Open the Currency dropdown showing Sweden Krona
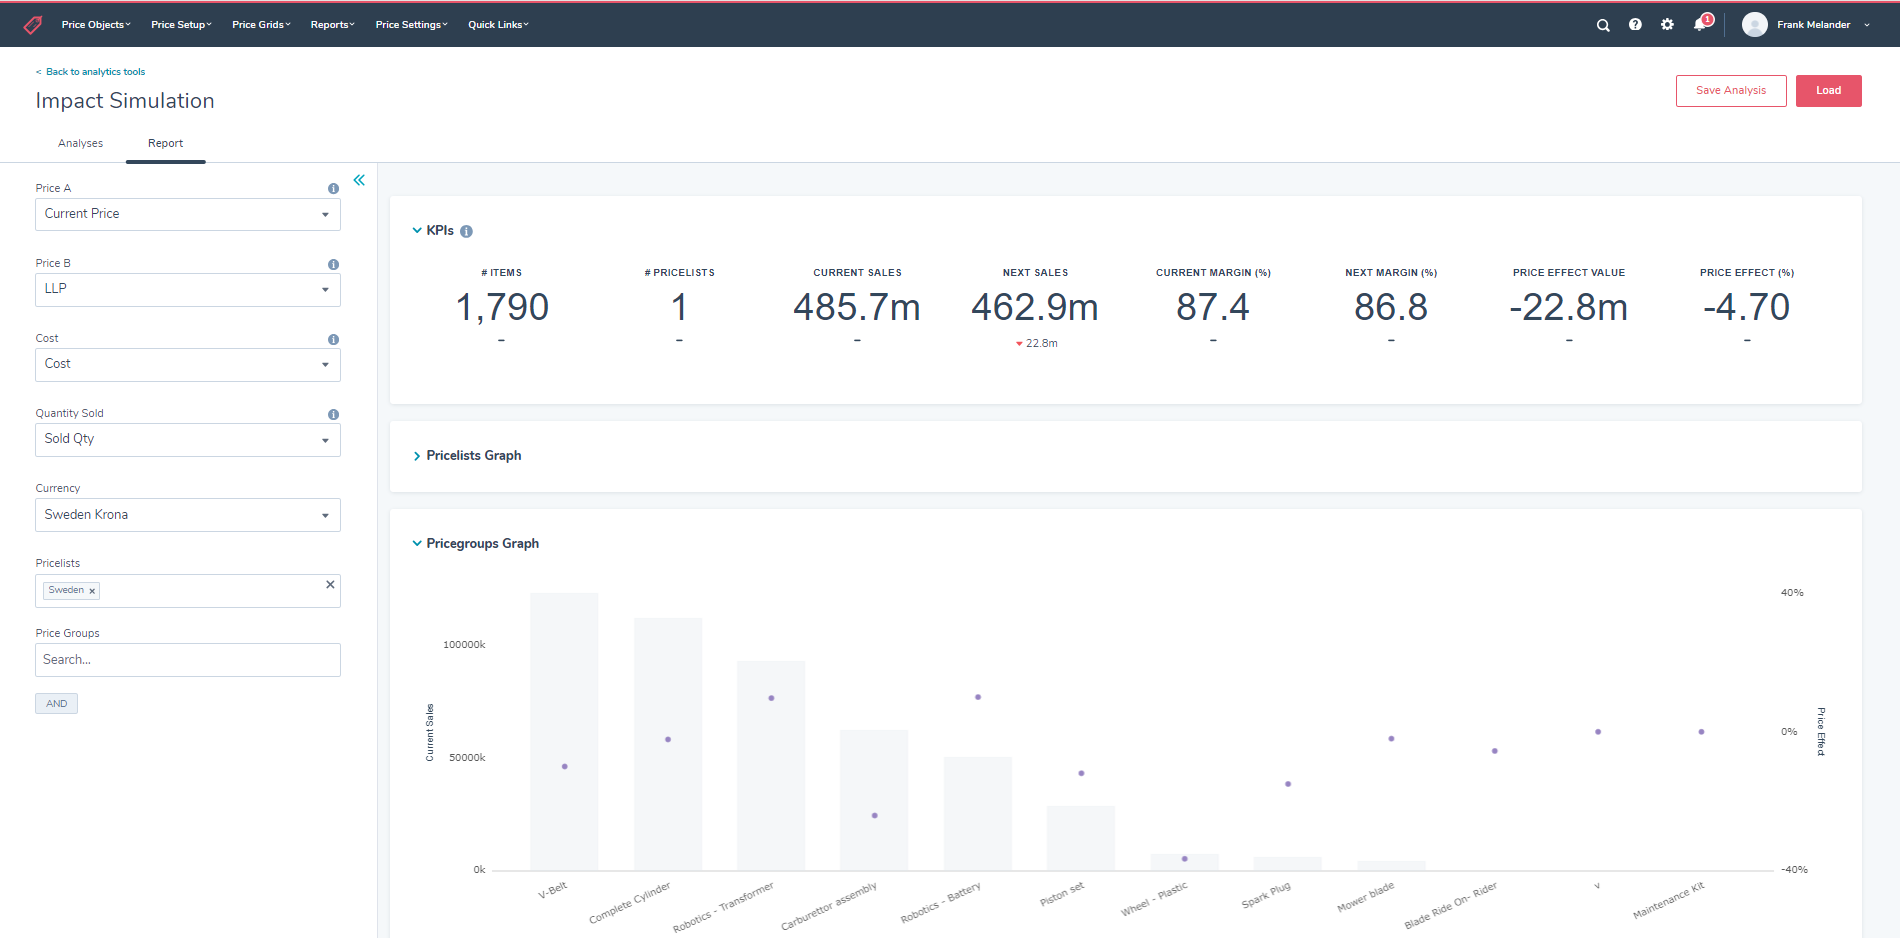1900x938 pixels. click(x=188, y=515)
